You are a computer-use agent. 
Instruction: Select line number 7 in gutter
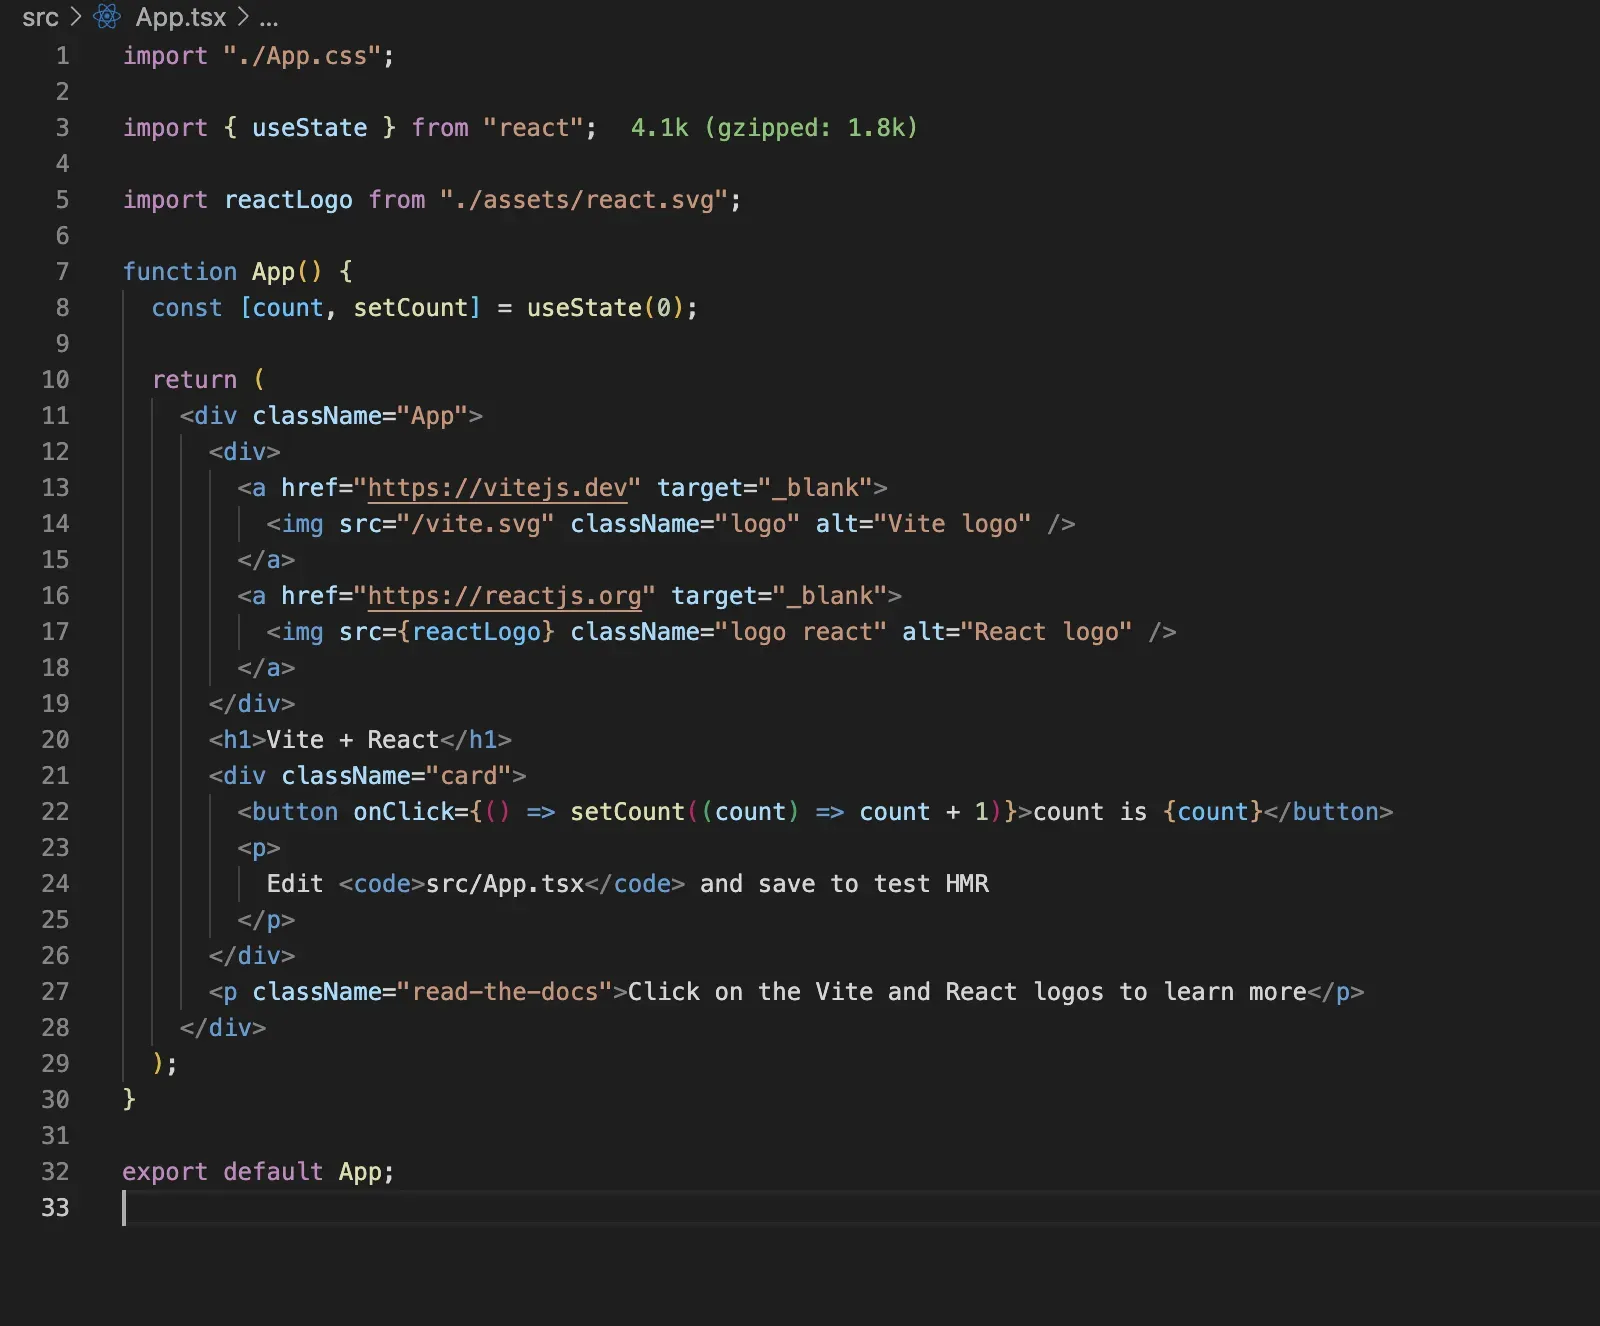pos(62,272)
